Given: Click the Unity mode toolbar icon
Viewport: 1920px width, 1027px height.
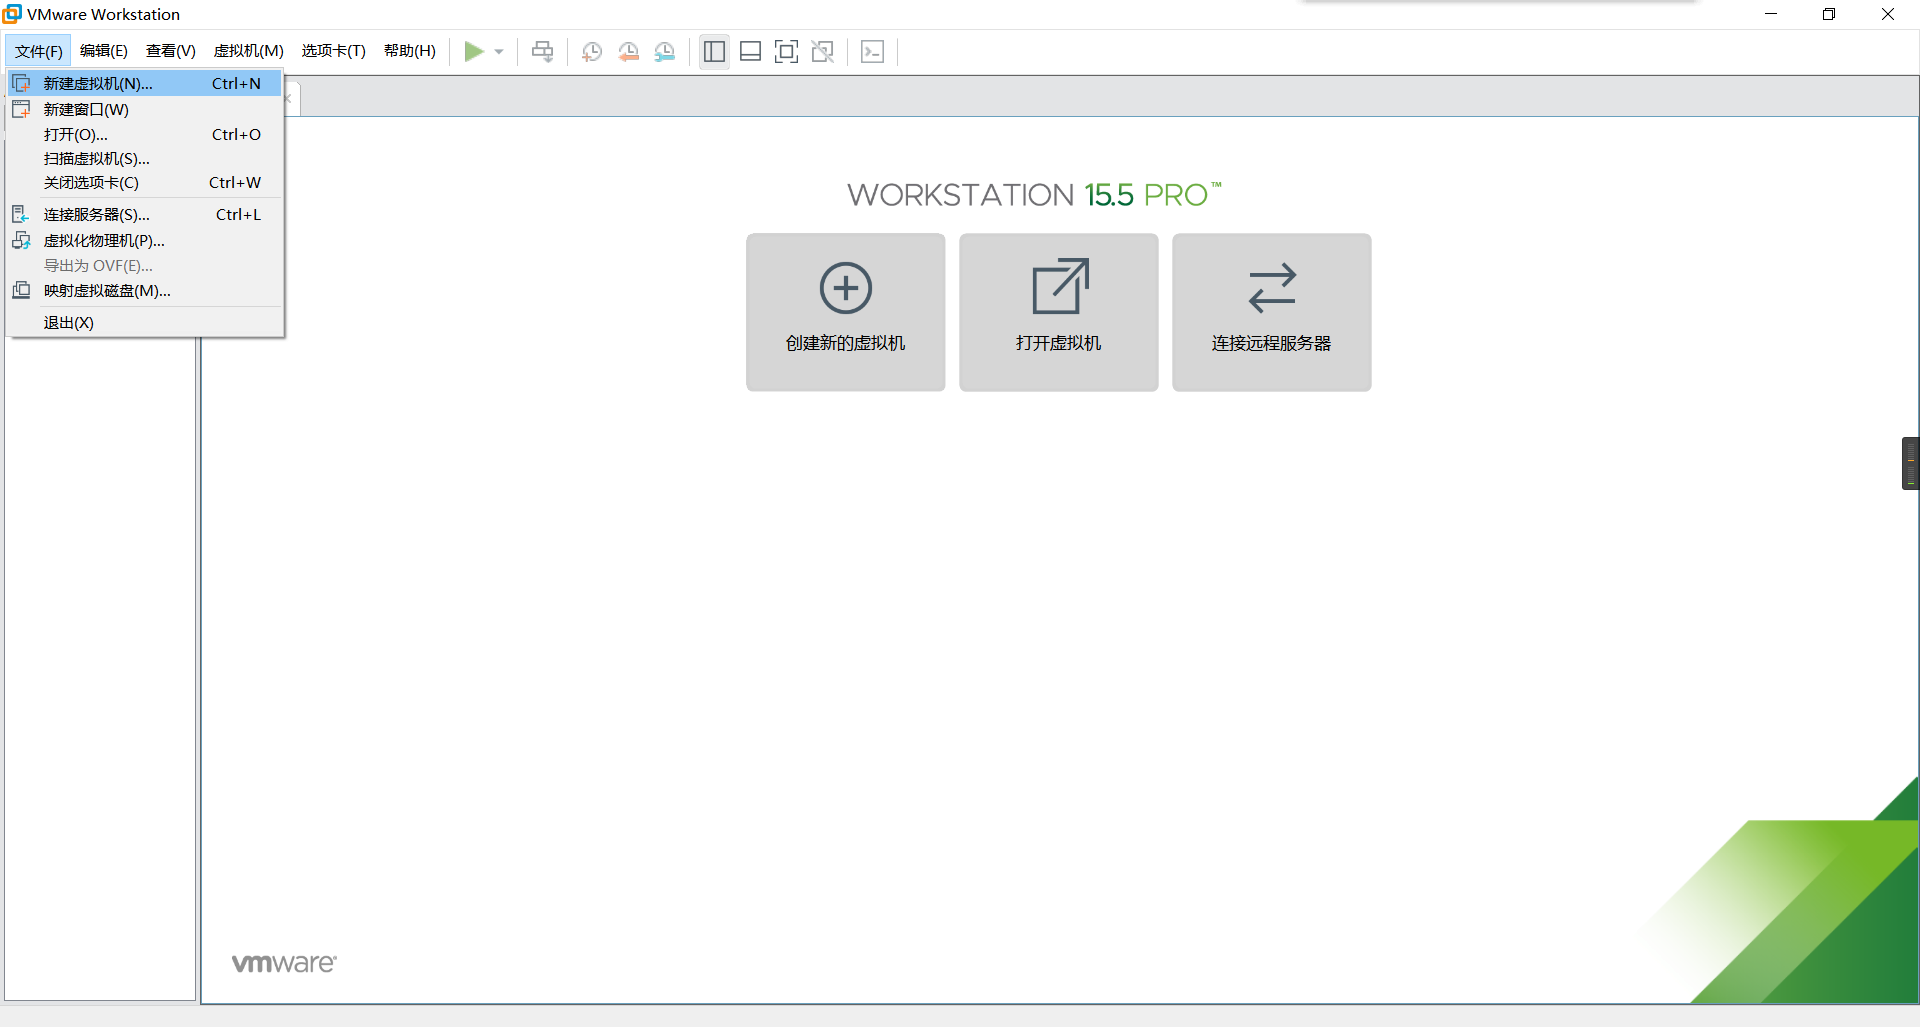Looking at the screenshot, I should click(822, 51).
